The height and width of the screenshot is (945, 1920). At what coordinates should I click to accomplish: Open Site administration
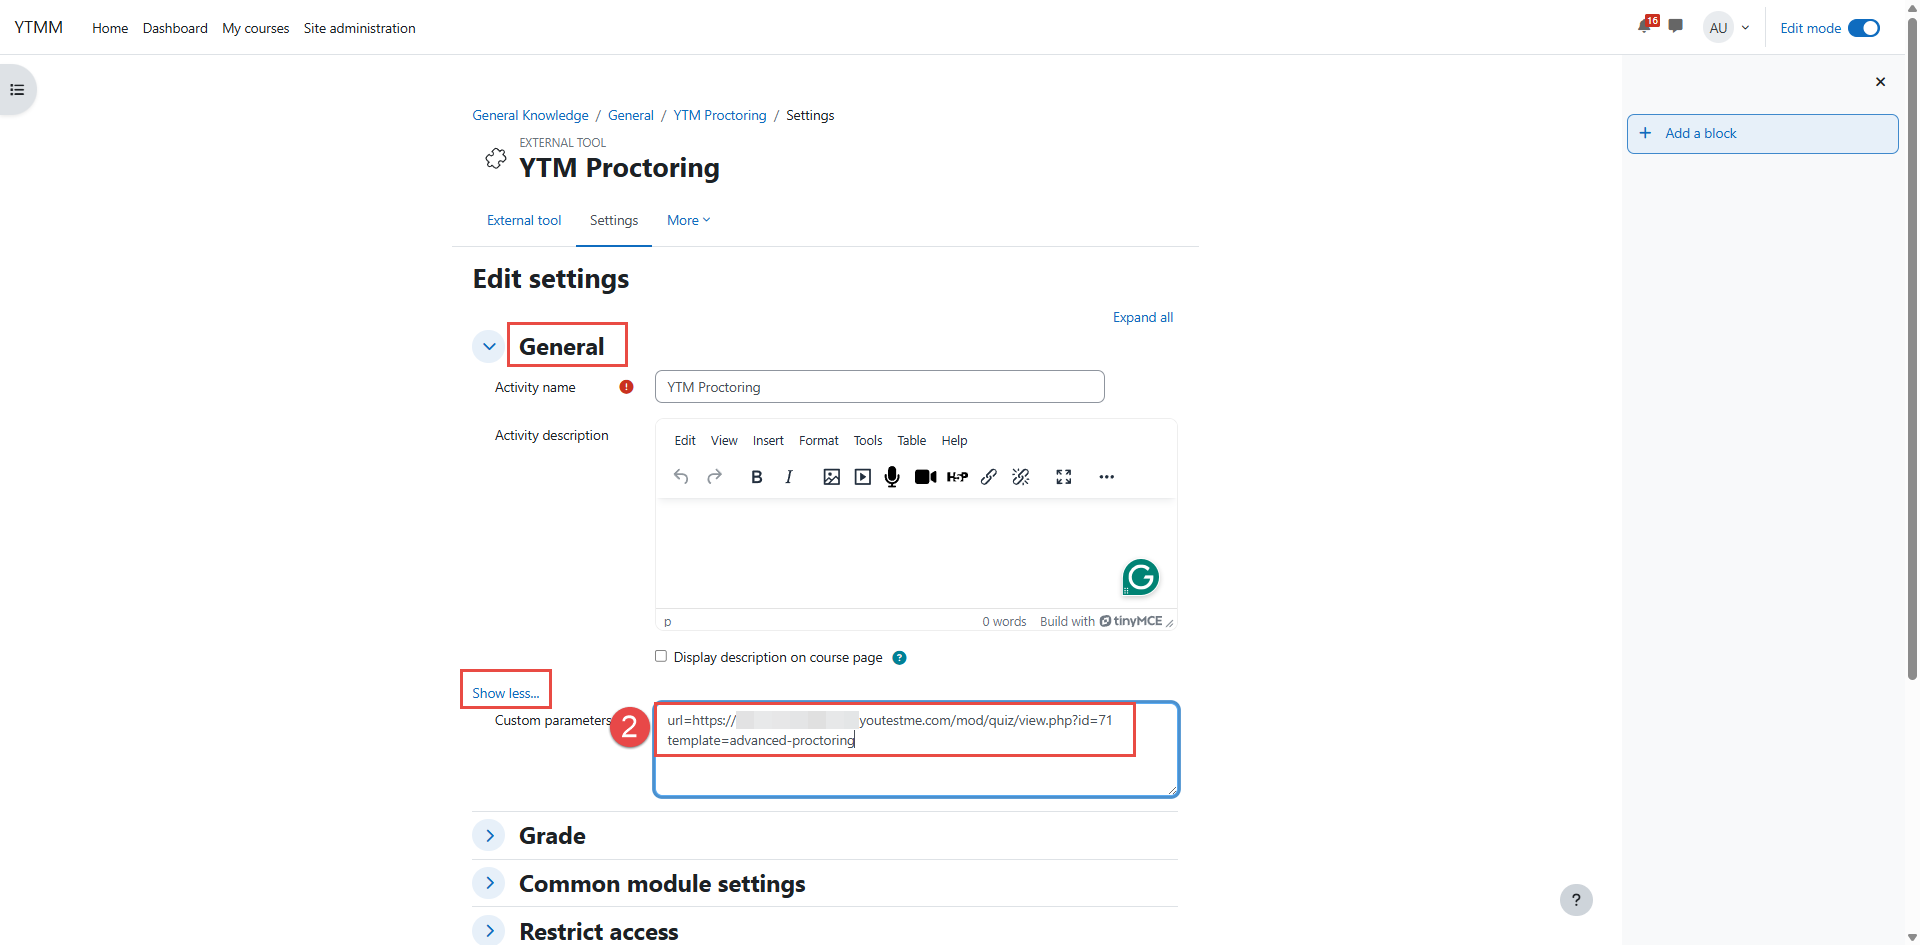click(x=360, y=28)
